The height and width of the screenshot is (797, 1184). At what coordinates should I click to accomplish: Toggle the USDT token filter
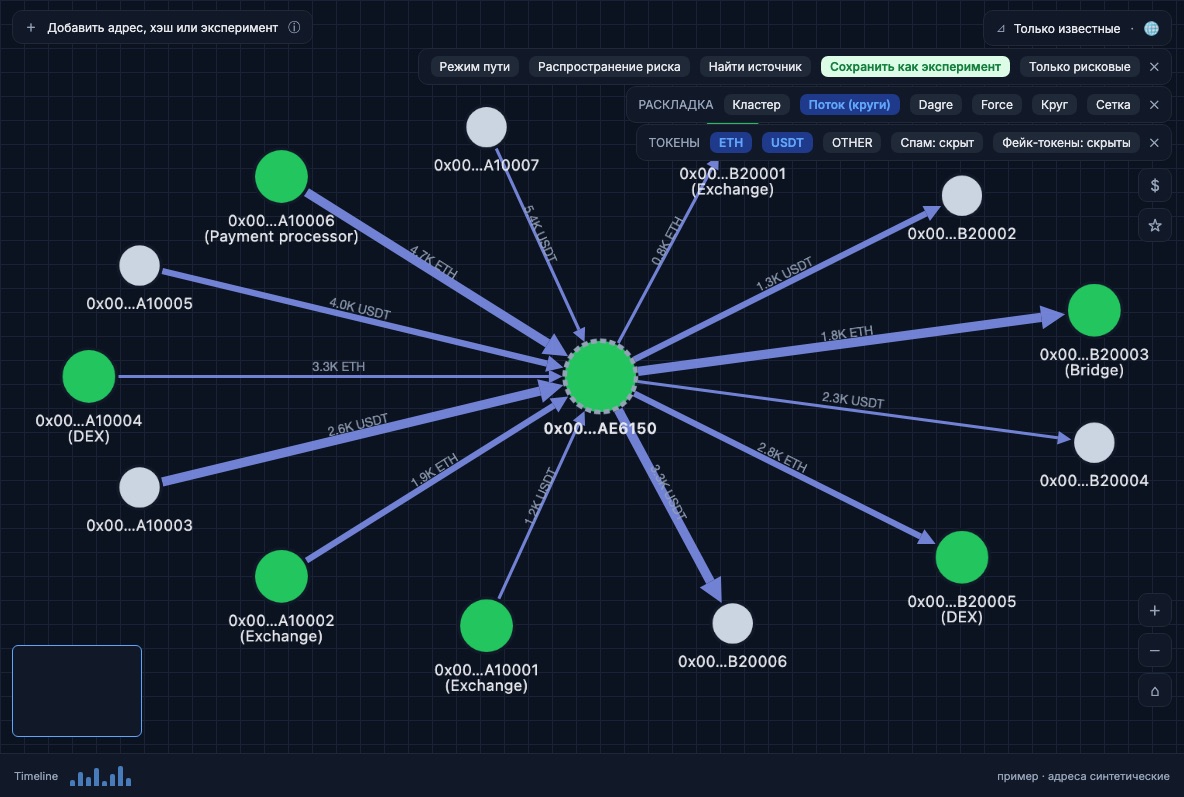[787, 142]
